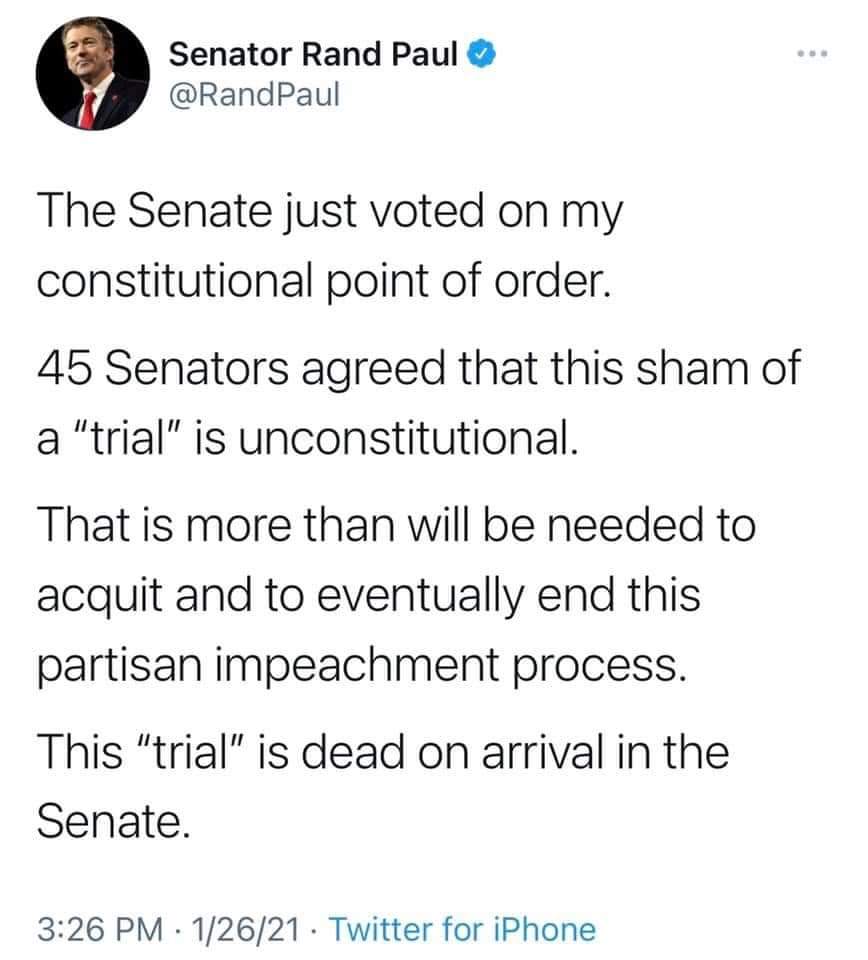Click the line 'The Senate just voted on my'
868x960 pixels.
329,212
